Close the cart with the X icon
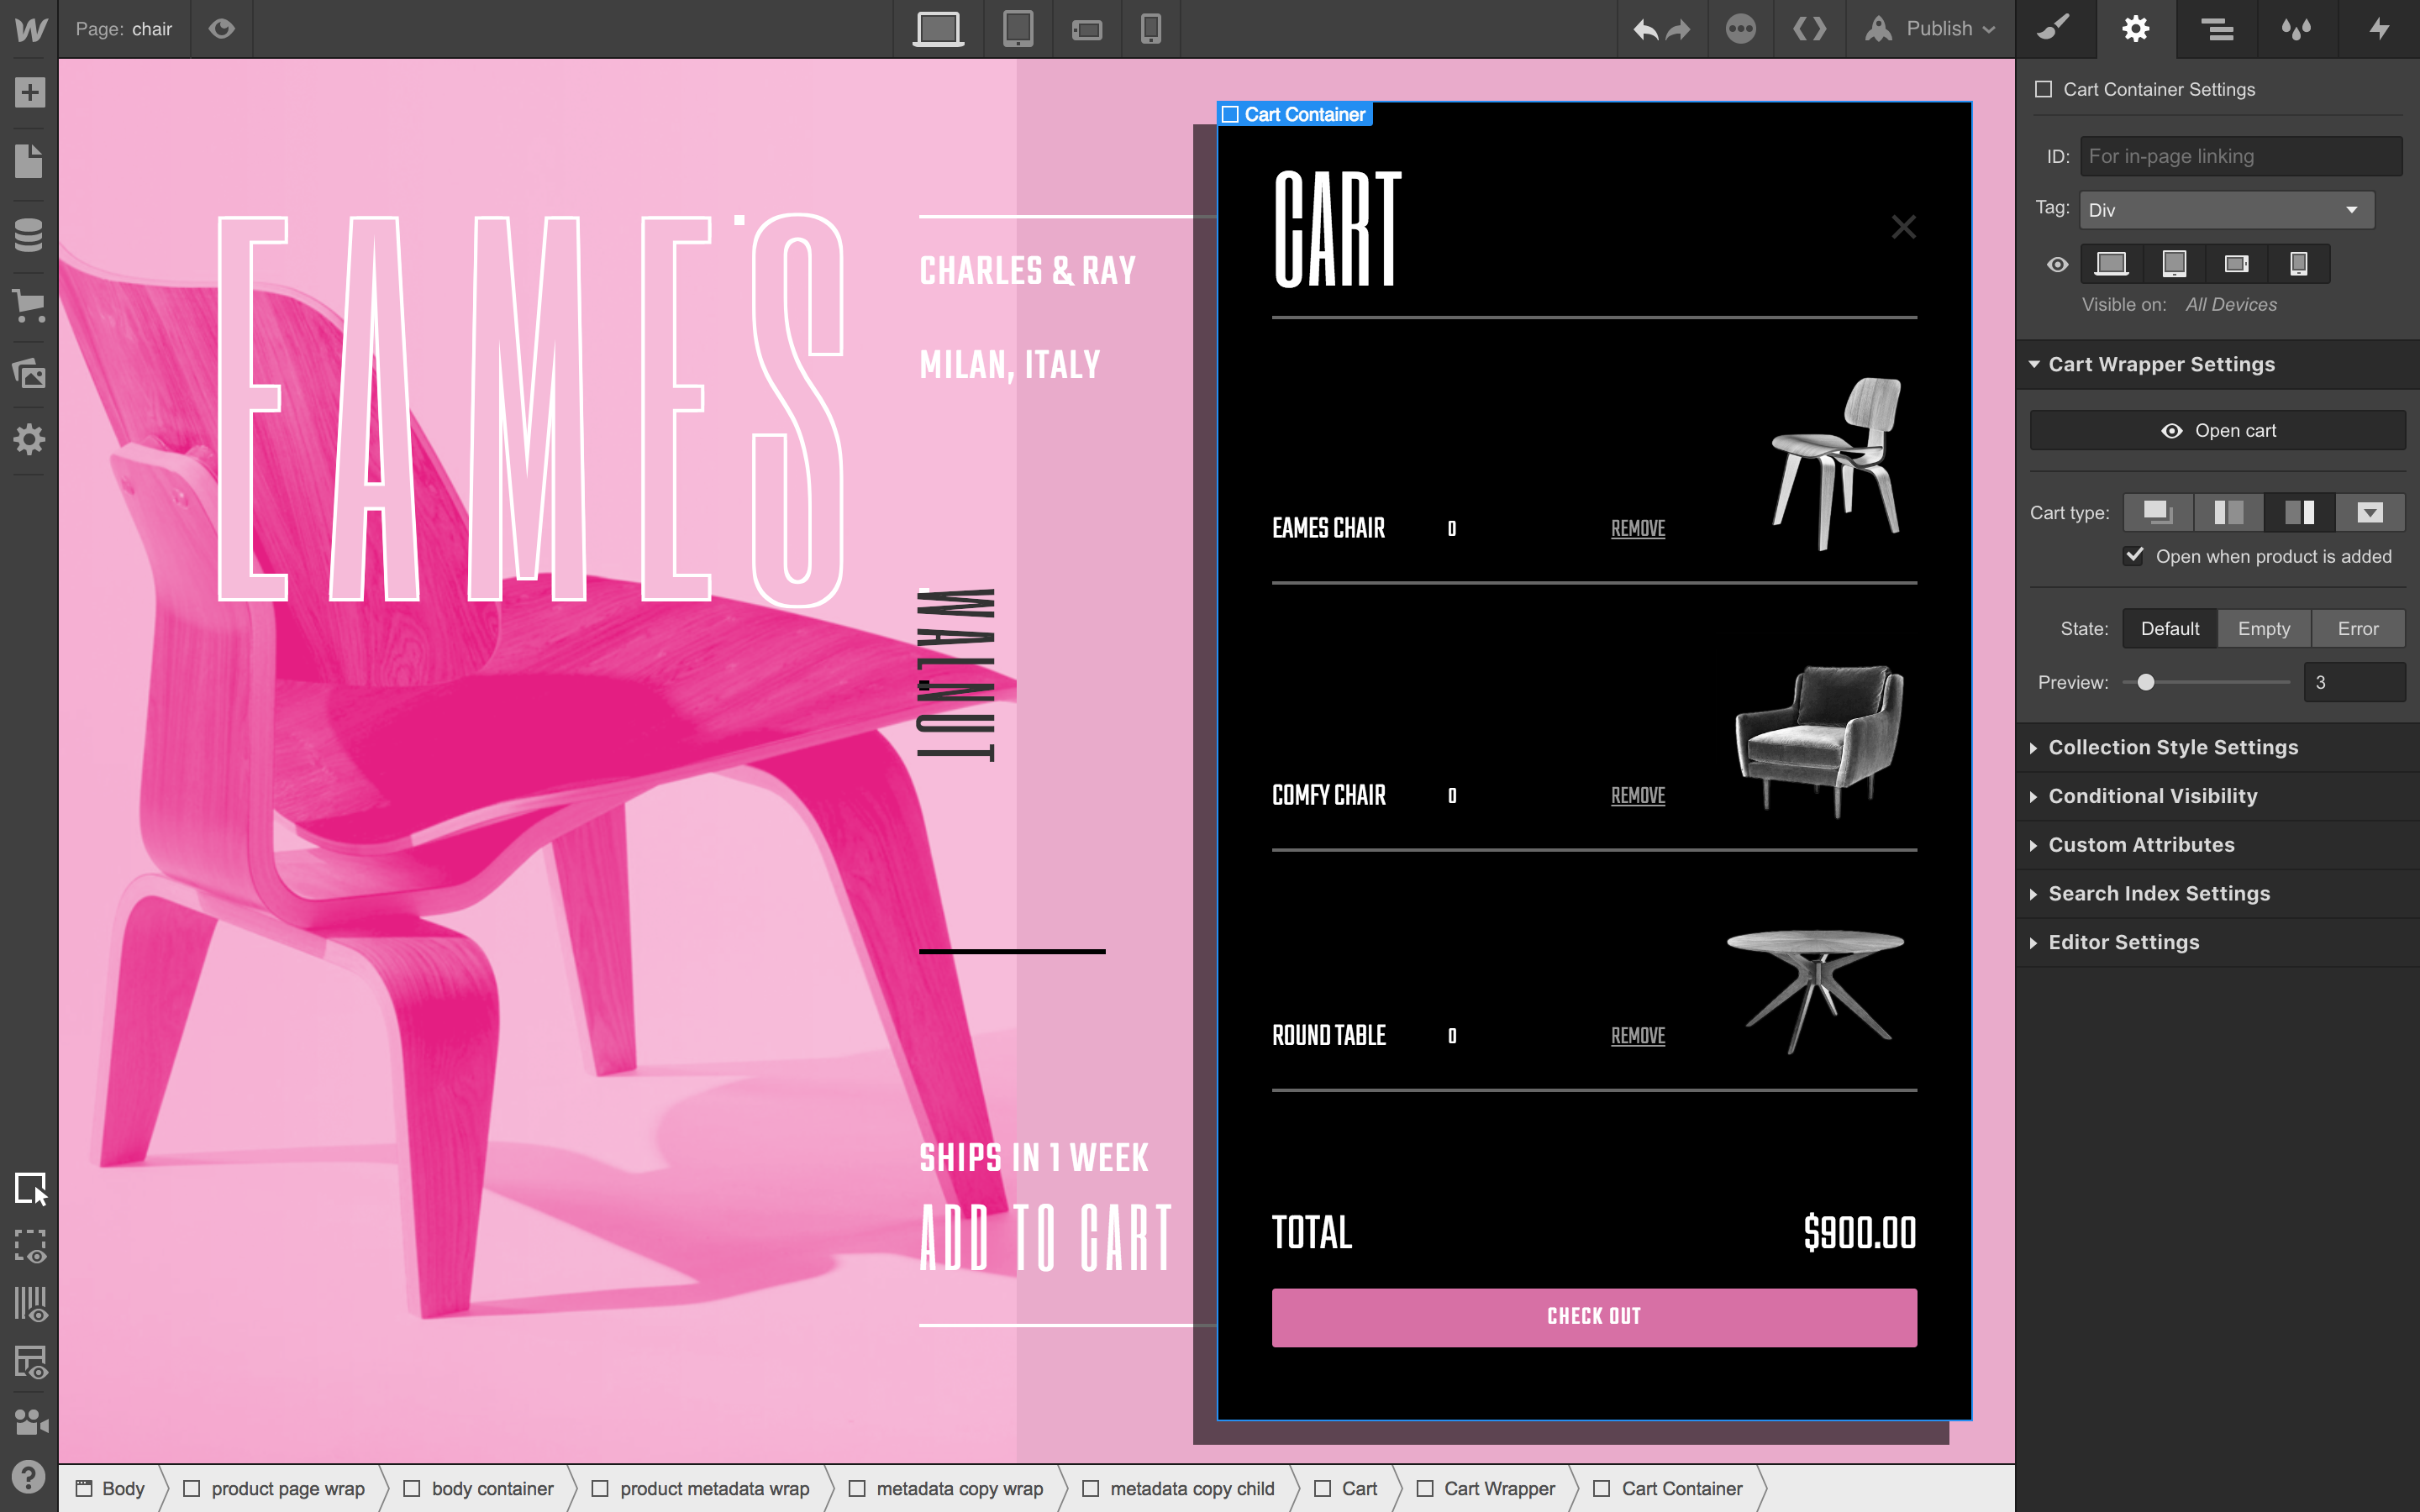 (x=1904, y=227)
